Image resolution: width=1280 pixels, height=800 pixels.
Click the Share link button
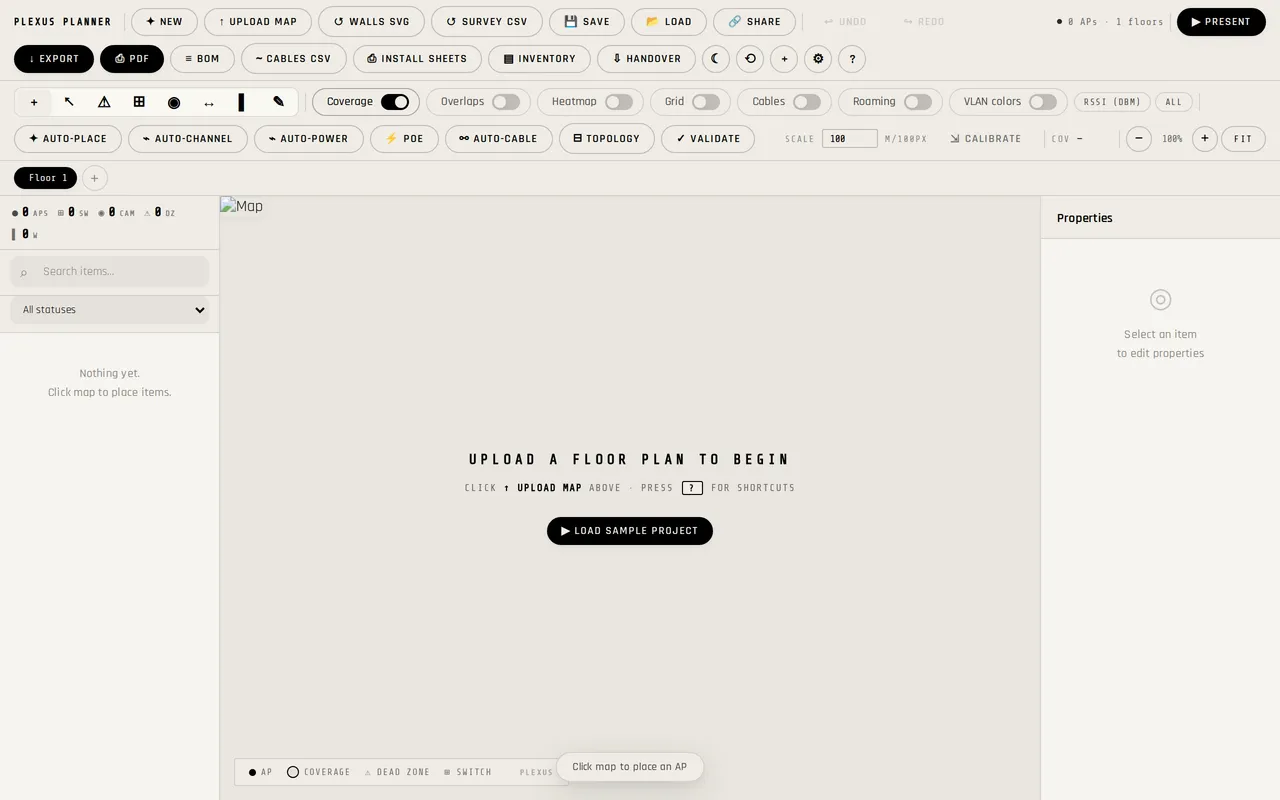coord(755,22)
